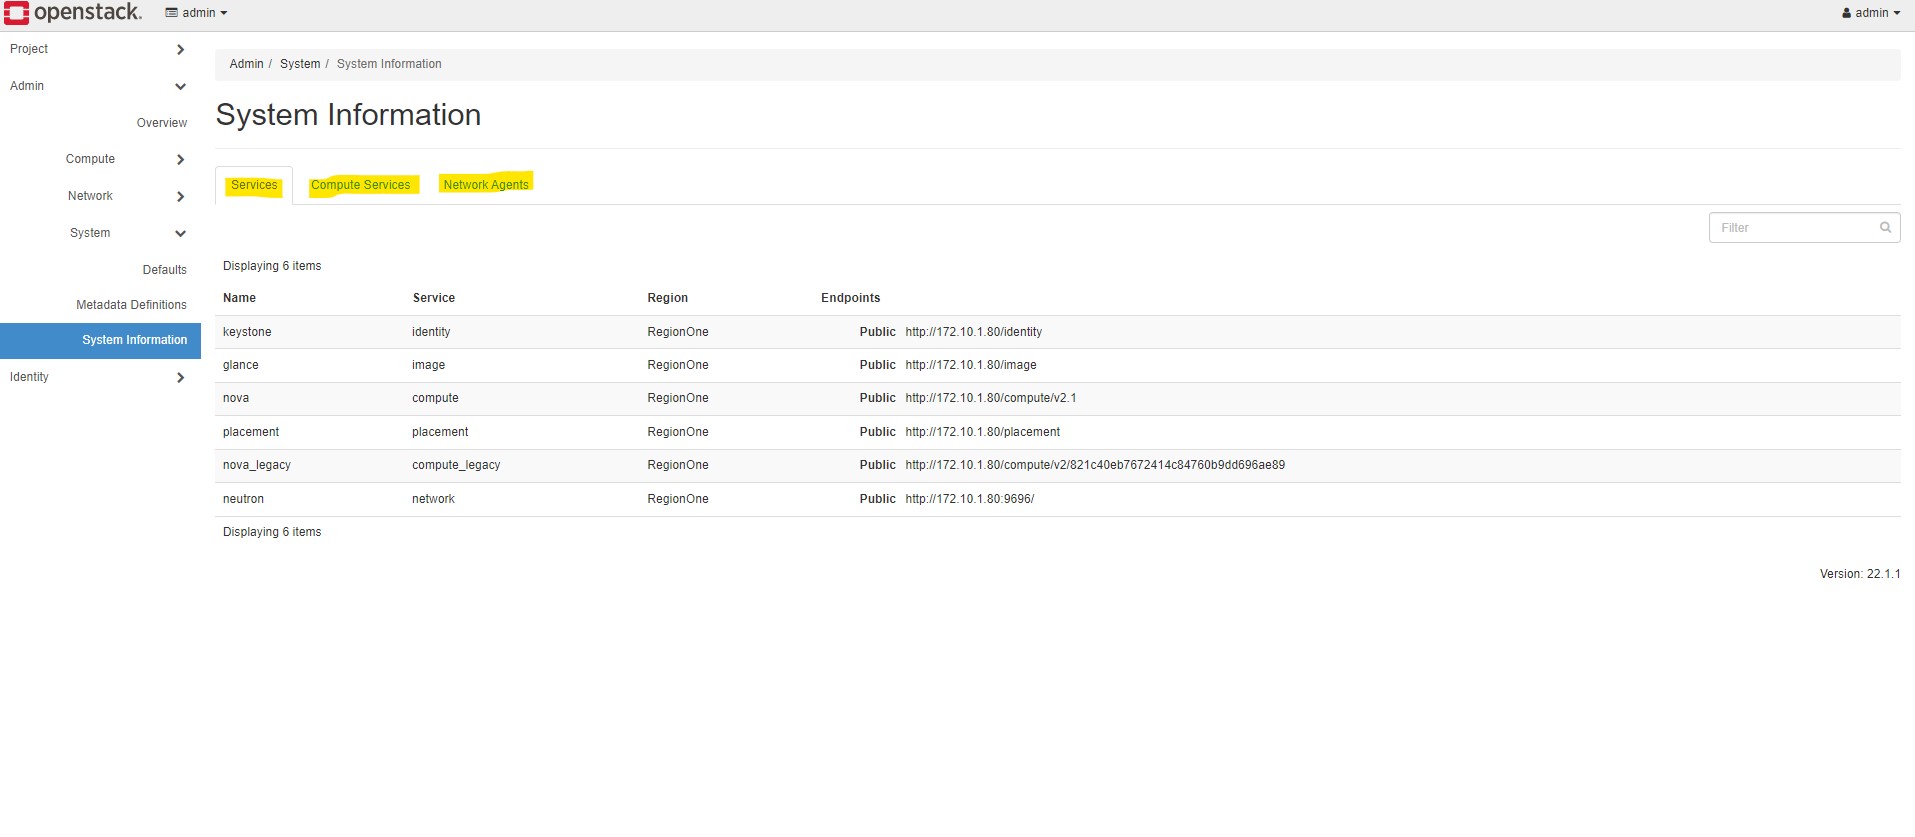This screenshot has width=1915, height=837.
Task: Click the compute/v2.1 endpoint URL
Action: [991, 398]
